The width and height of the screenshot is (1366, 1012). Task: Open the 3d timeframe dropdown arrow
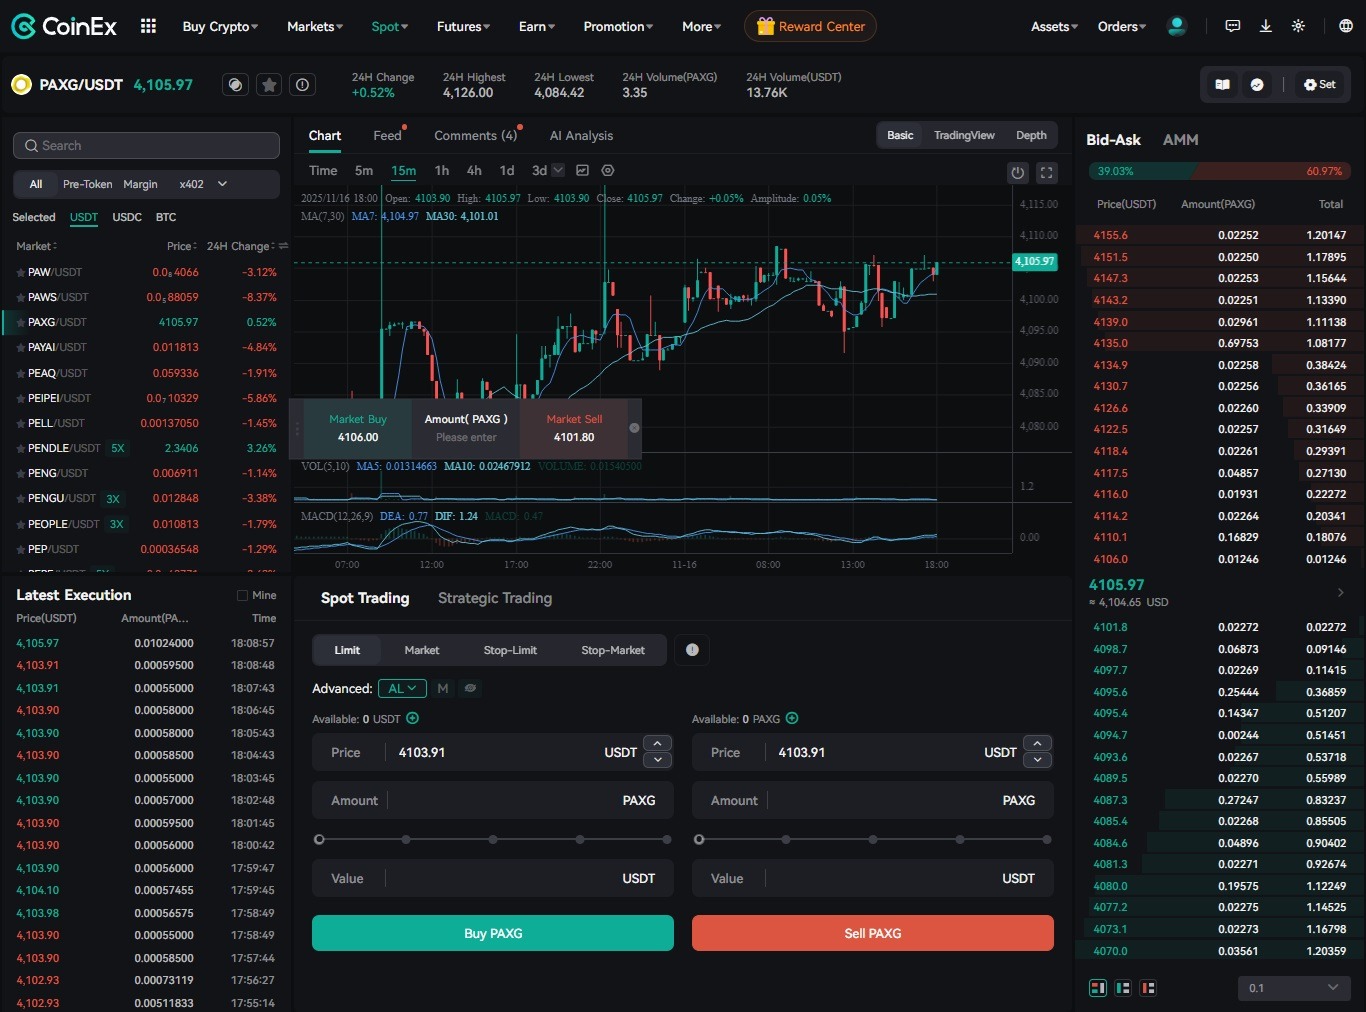point(557,170)
